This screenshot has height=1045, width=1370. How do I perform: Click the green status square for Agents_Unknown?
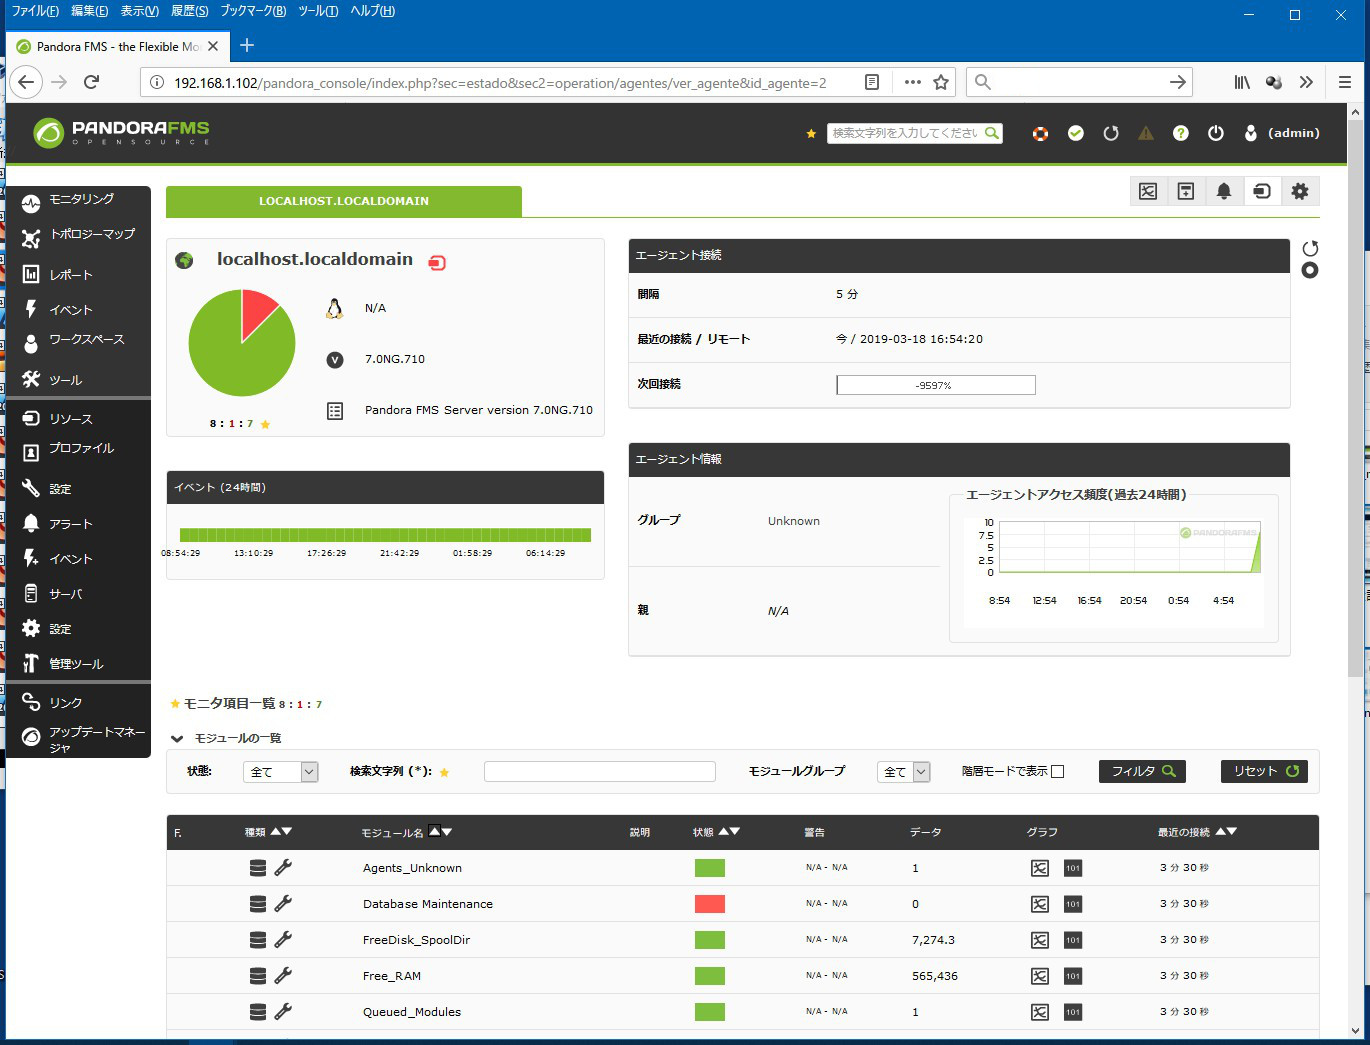[x=710, y=868]
